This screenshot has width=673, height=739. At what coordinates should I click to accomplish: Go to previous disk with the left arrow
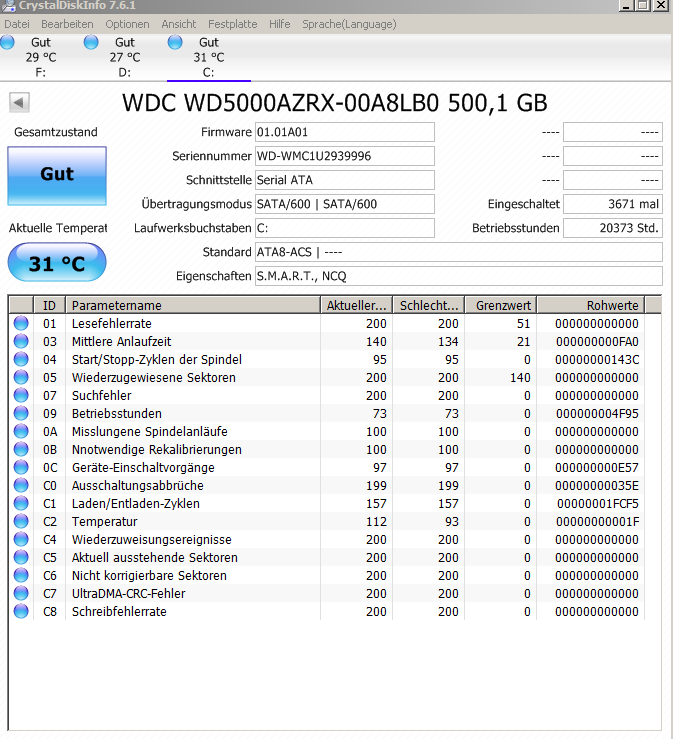pos(19,102)
